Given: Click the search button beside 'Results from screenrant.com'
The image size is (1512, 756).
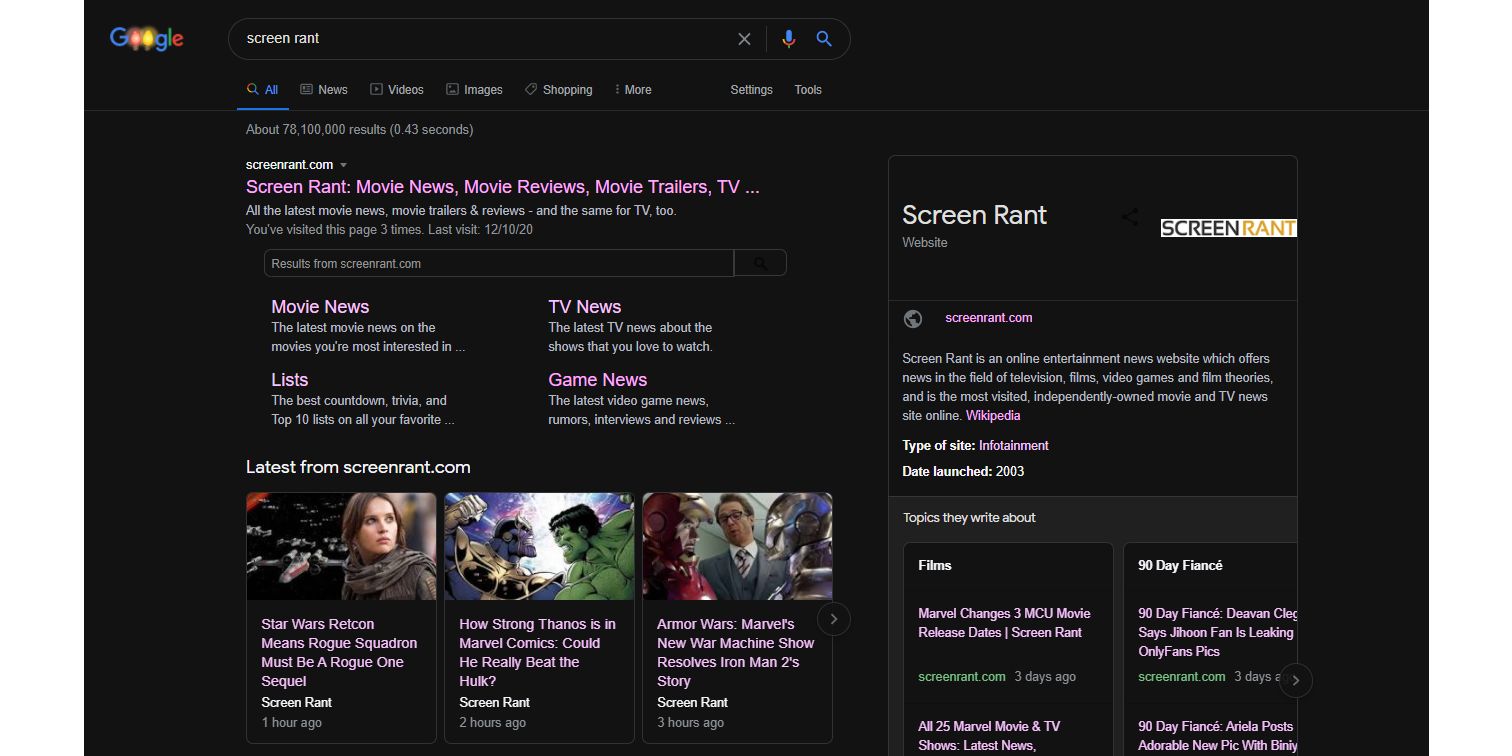Looking at the screenshot, I should point(760,262).
